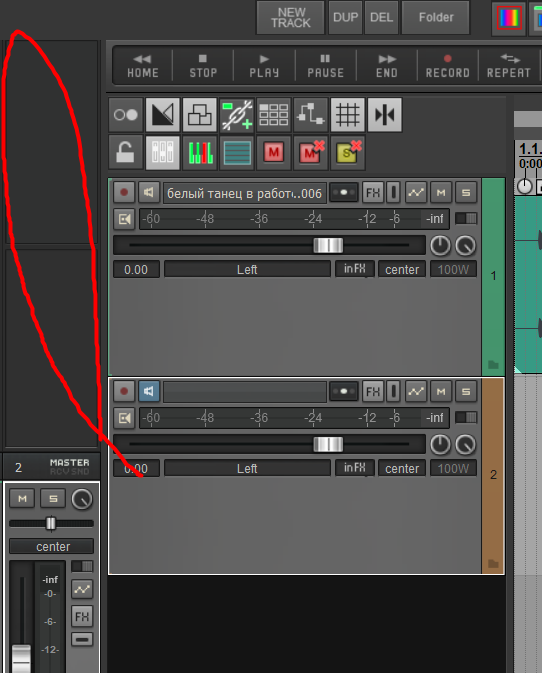Open FX chain for track 1
Screen dimensions: 542x673
click(372, 193)
